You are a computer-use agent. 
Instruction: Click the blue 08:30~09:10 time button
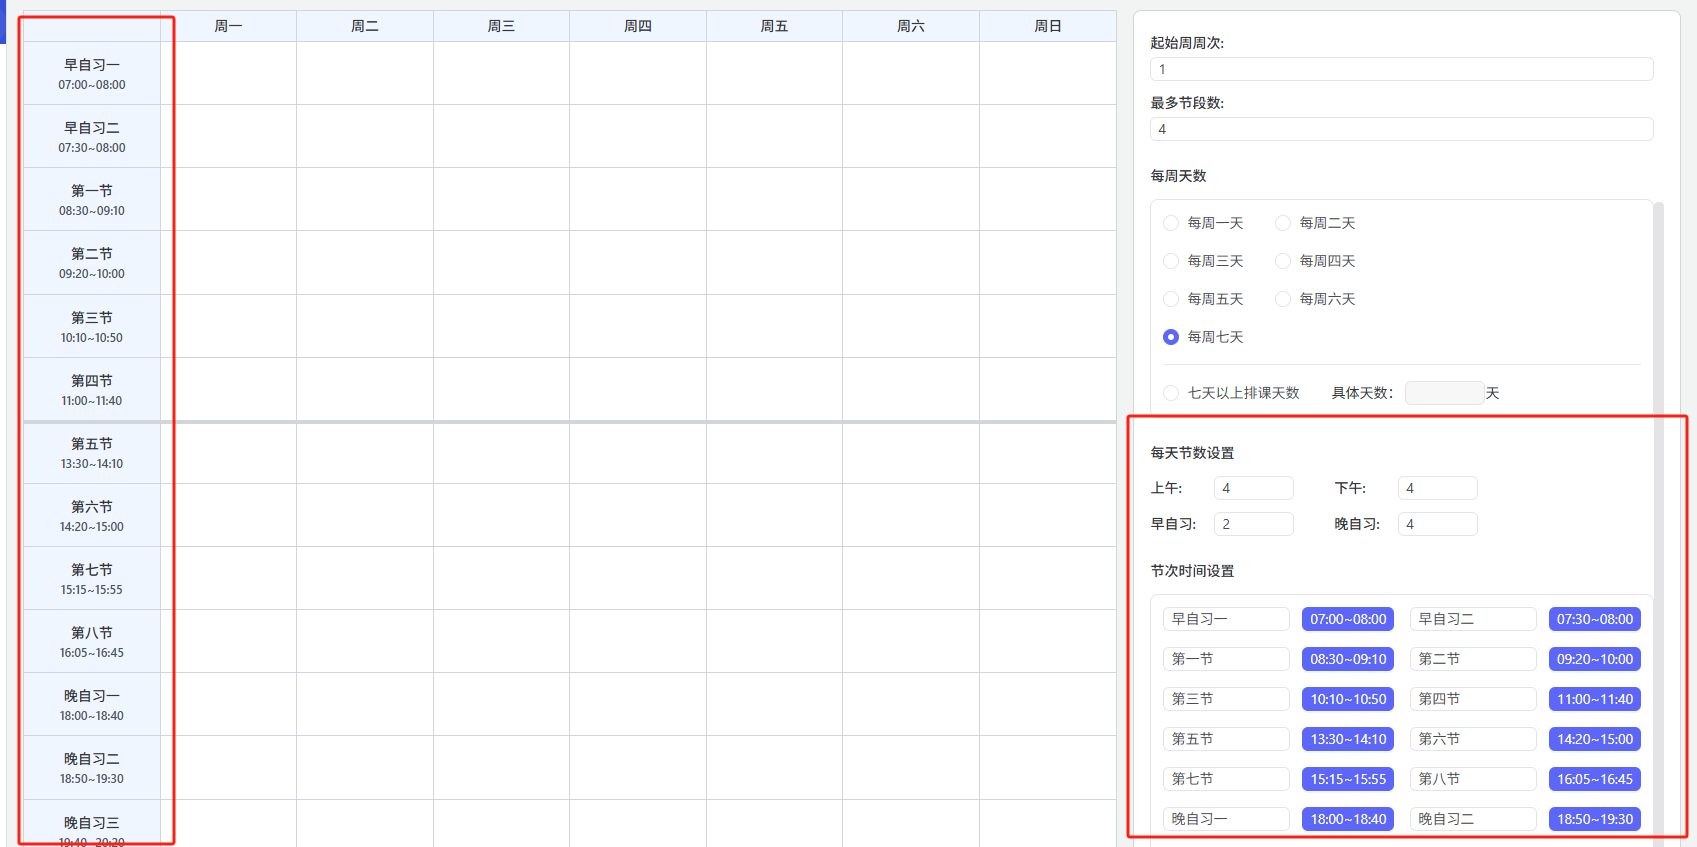point(1348,659)
